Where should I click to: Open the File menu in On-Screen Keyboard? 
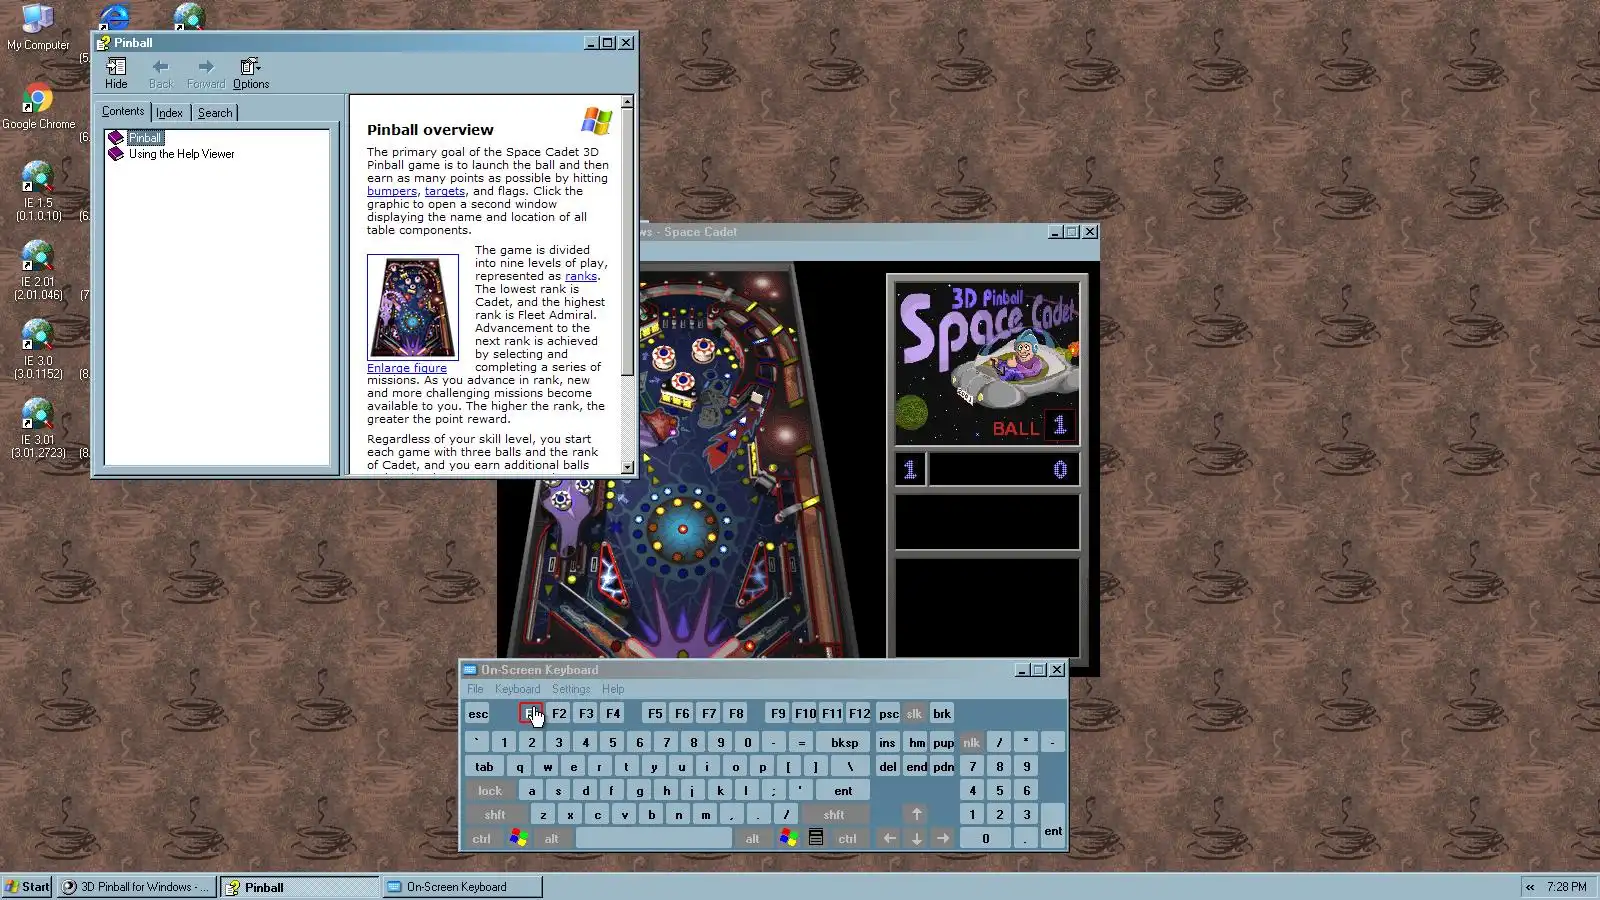[x=475, y=689]
